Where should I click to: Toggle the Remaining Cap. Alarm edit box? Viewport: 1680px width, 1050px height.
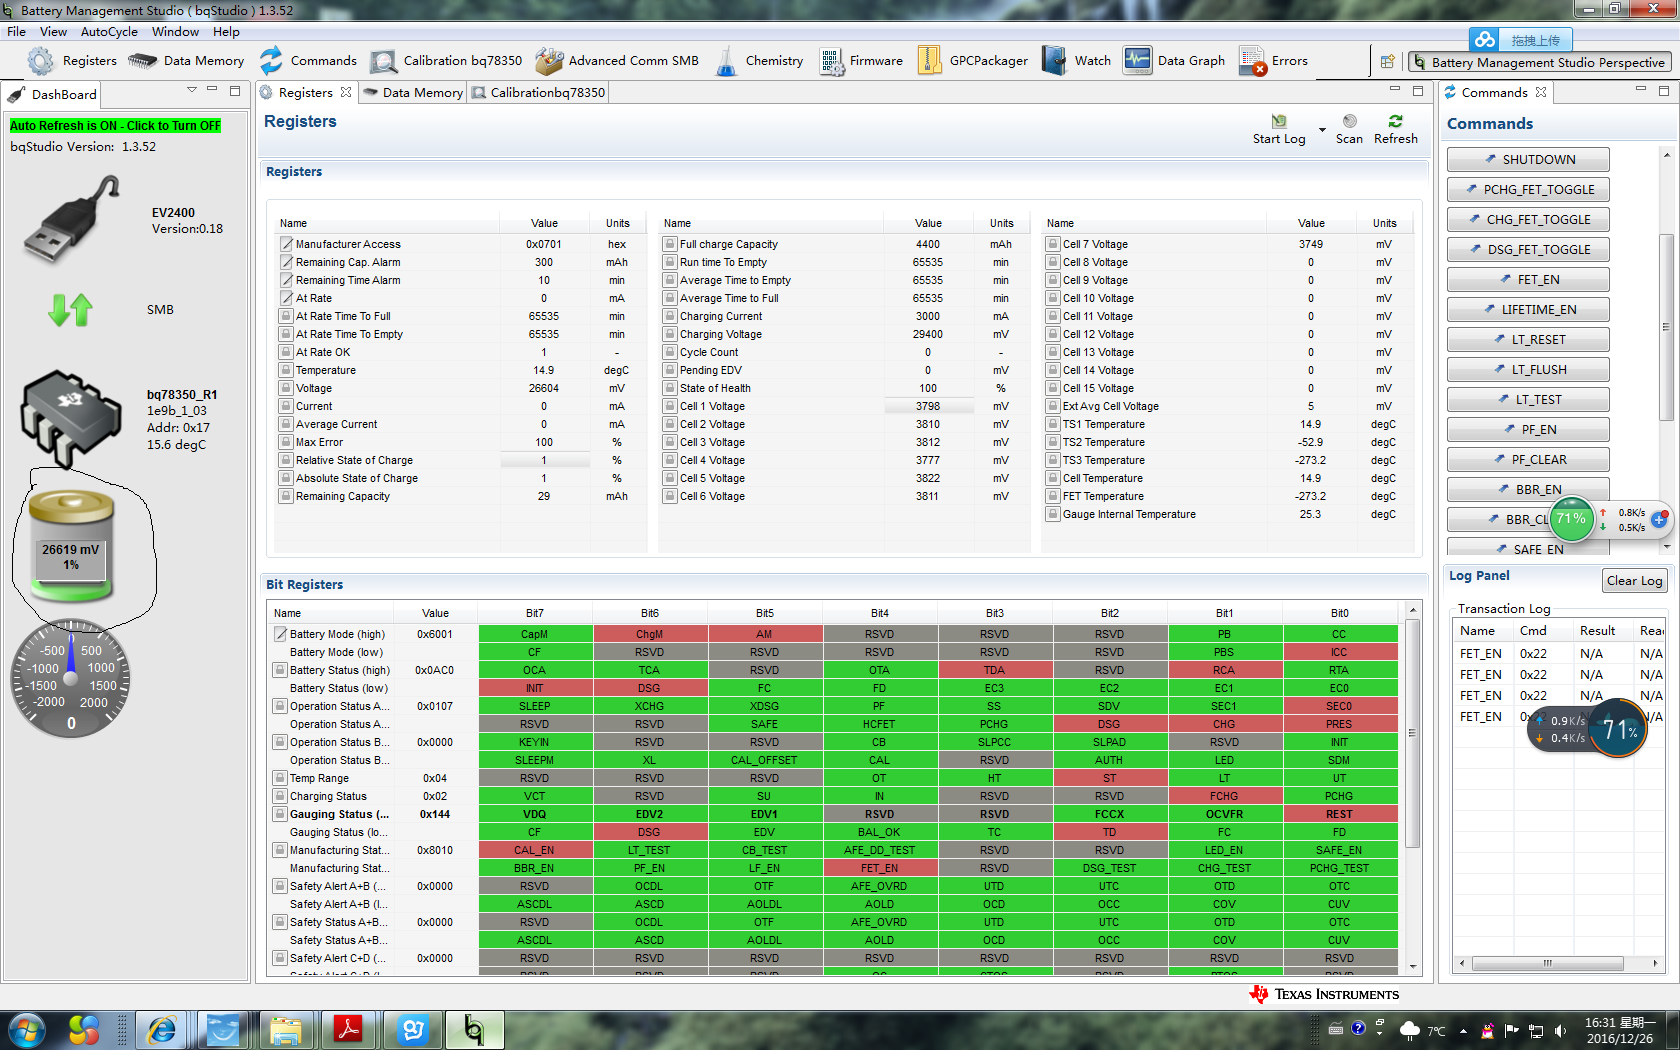point(287,262)
